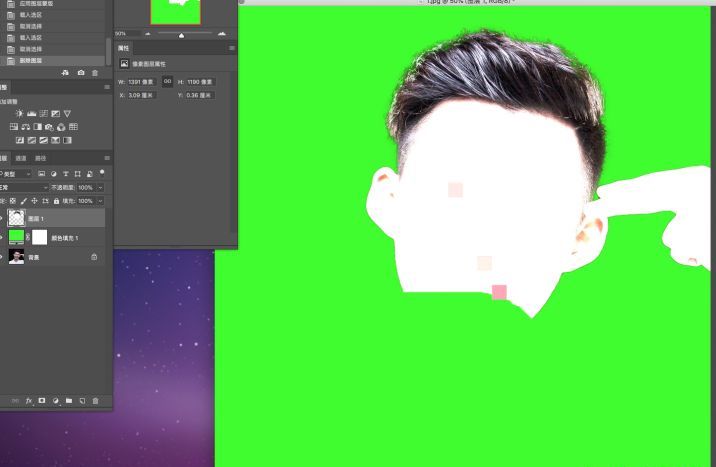Create new fill or adjustment layer
716x467 pixels.
click(x=55, y=400)
